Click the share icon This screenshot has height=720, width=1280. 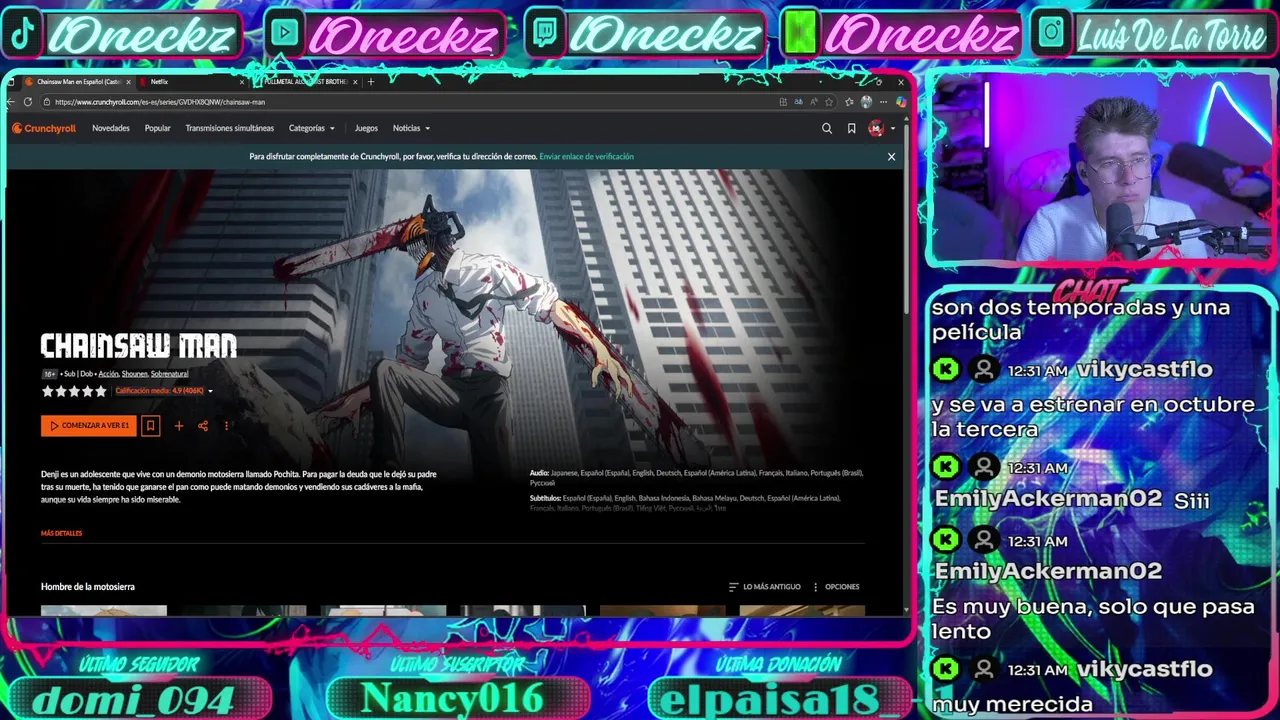pyautogui.click(x=203, y=425)
